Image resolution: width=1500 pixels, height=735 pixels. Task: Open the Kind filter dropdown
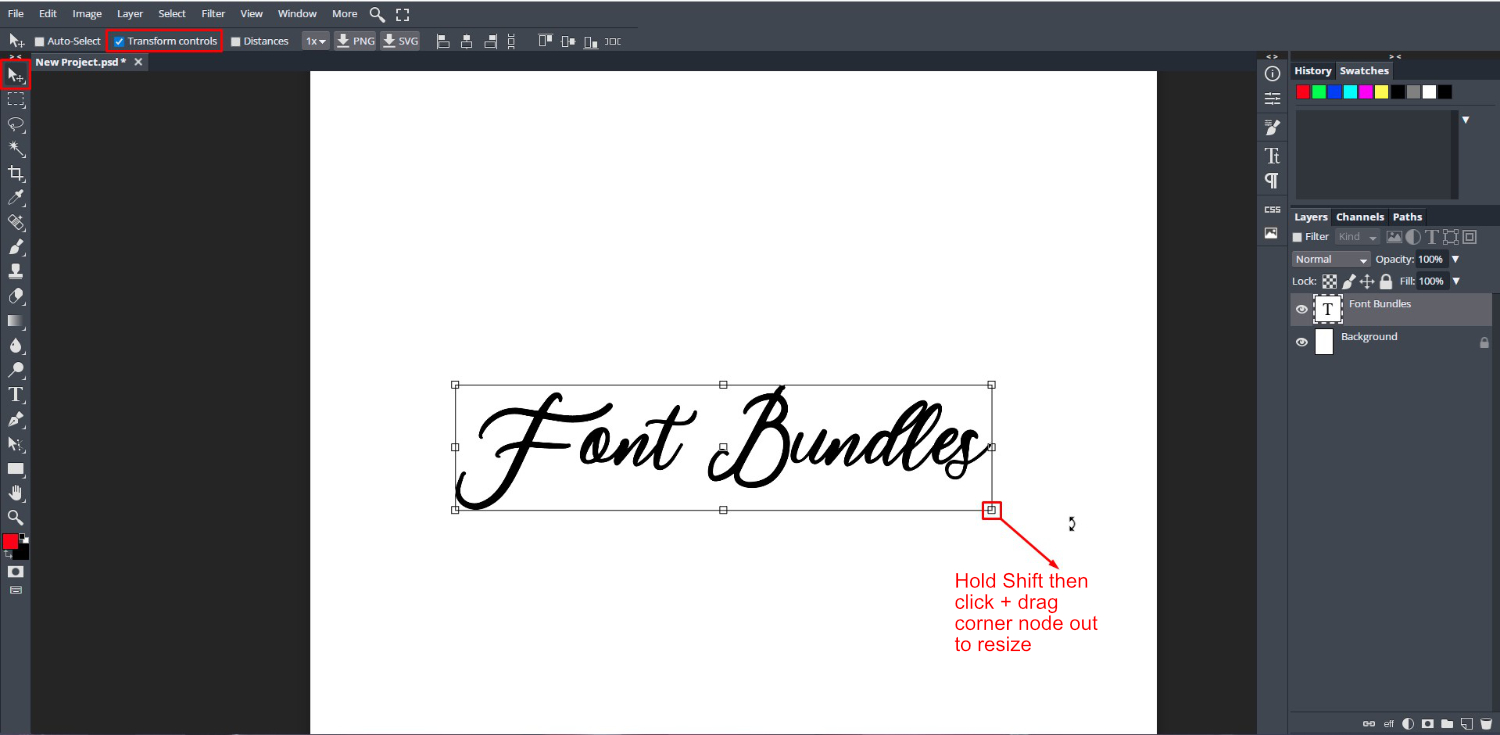pos(1358,237)
